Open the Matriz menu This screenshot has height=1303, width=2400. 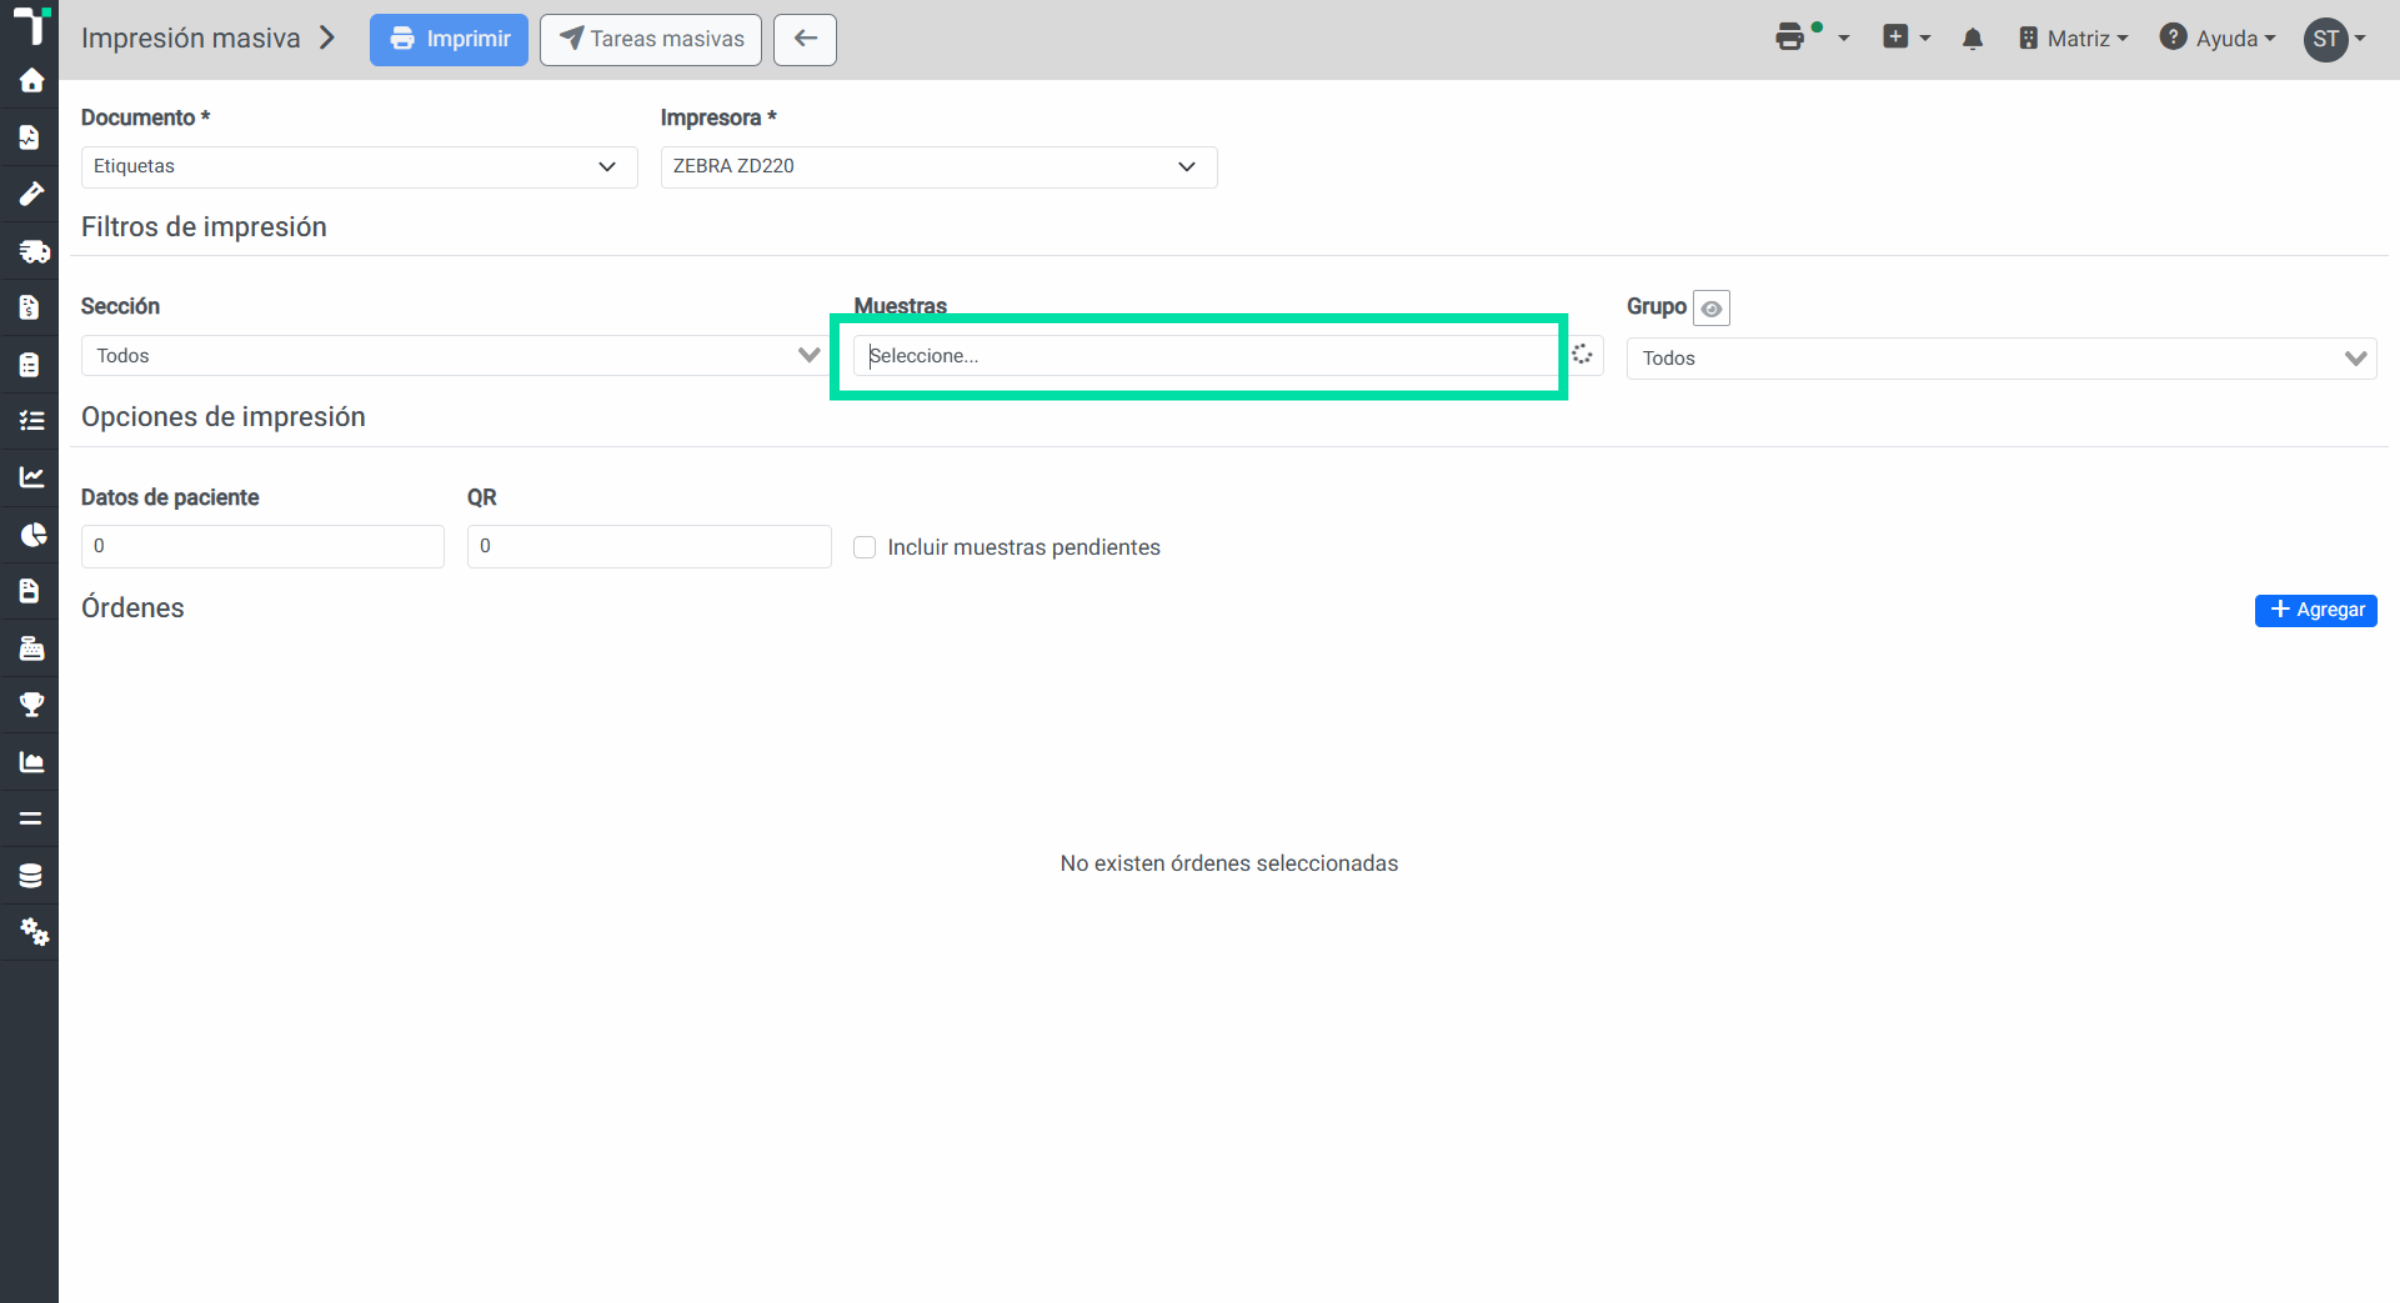tap(2073, 39)
